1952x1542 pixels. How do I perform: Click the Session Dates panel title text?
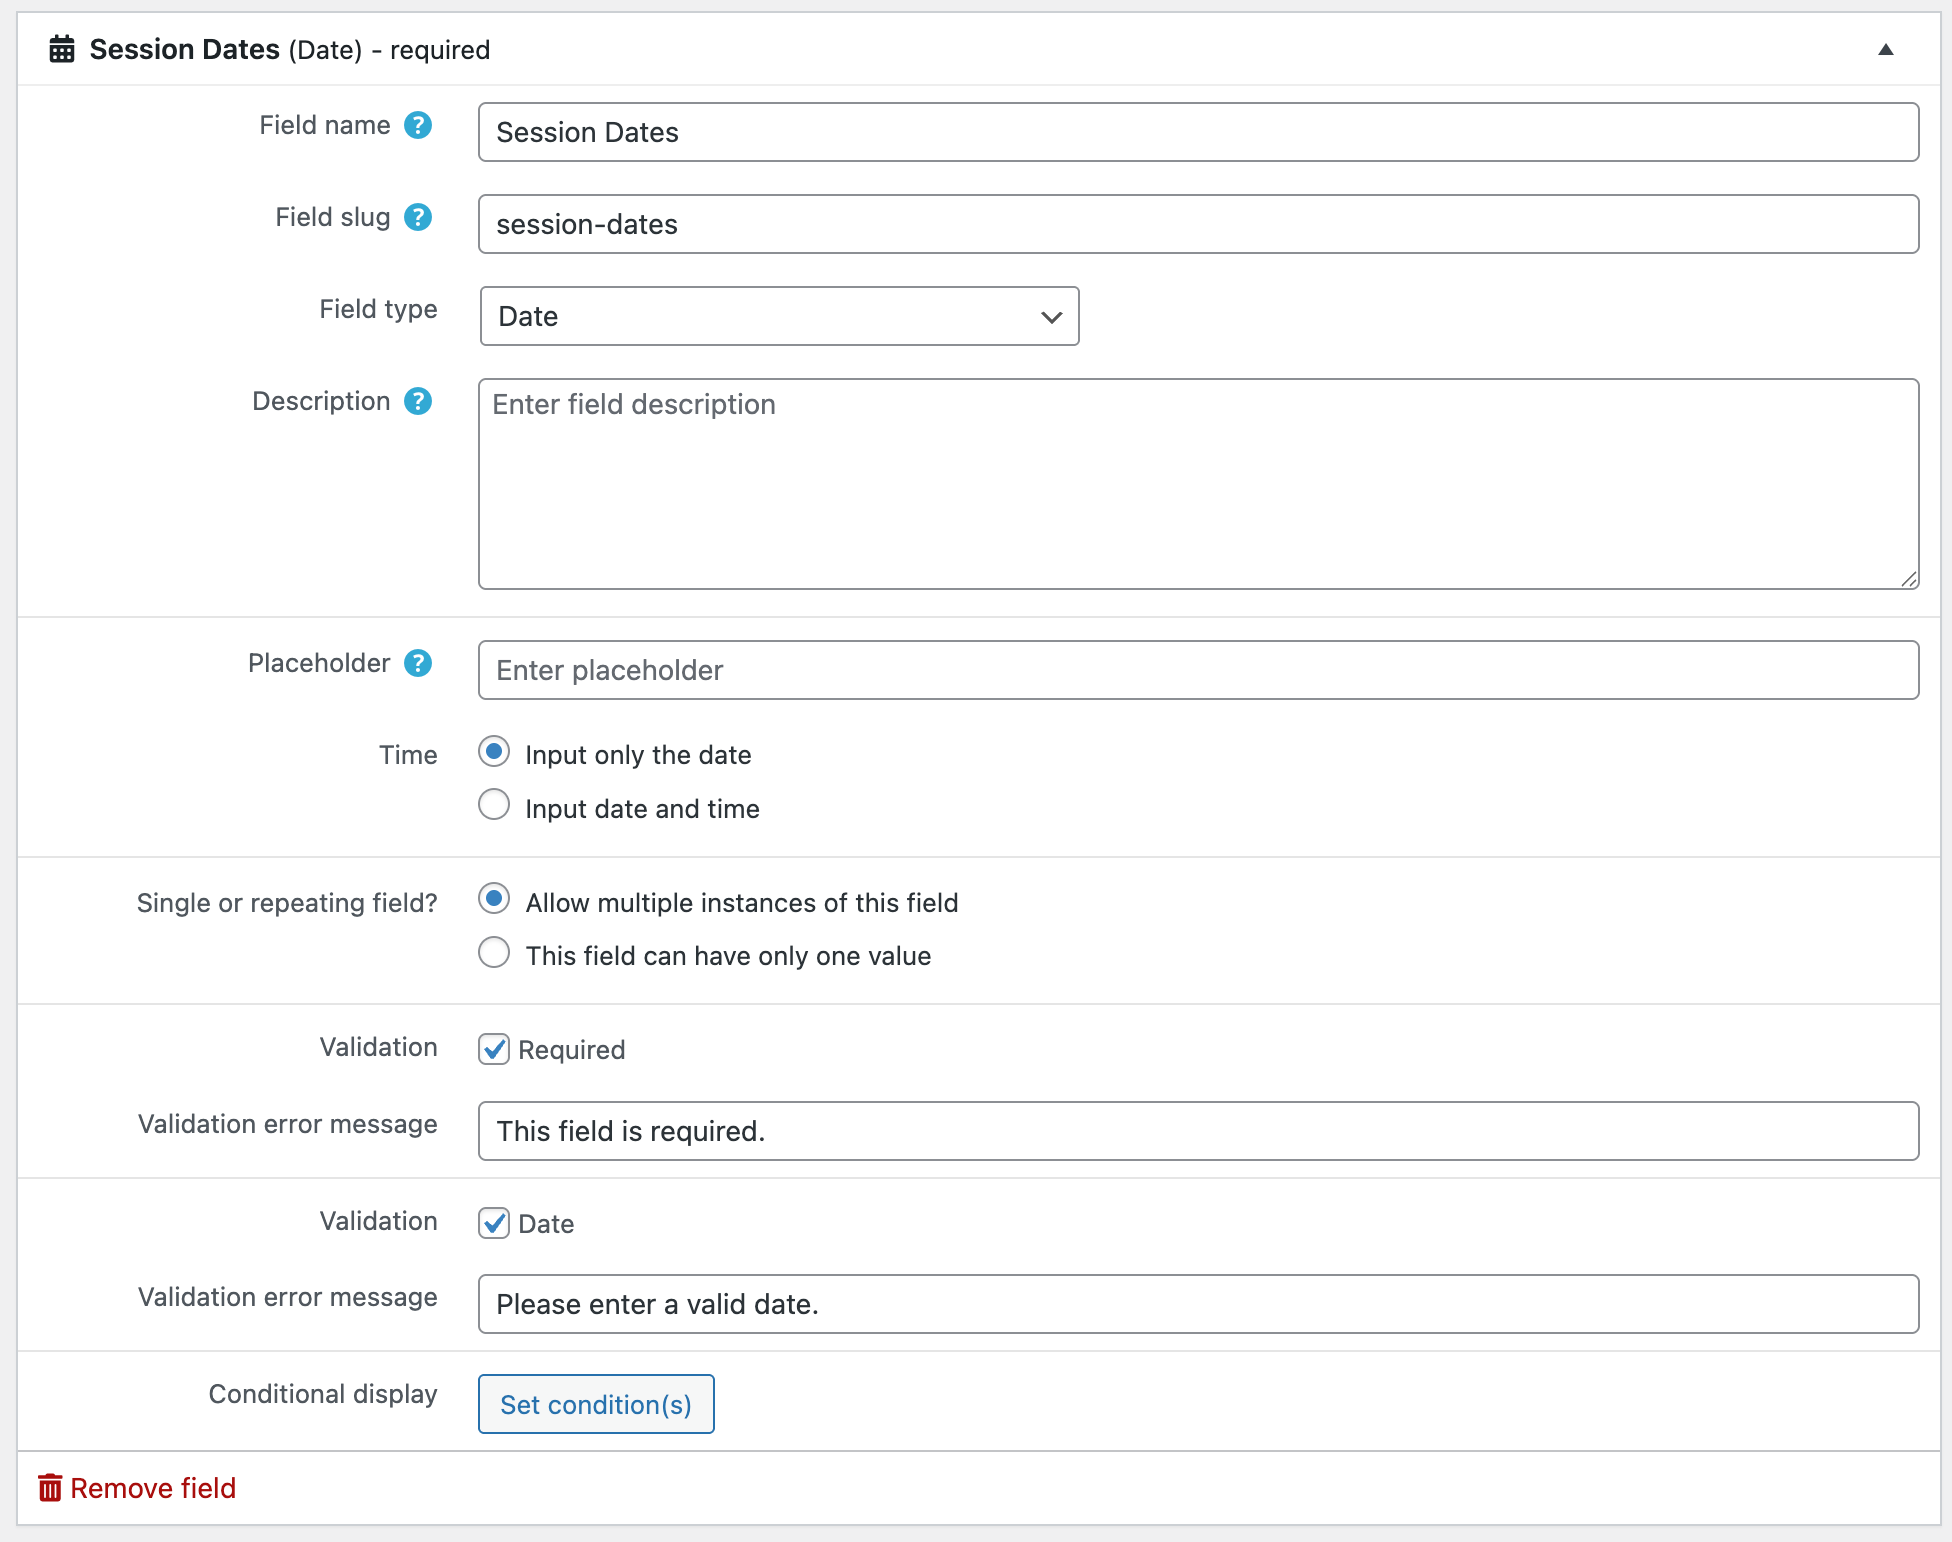[185, 49]
